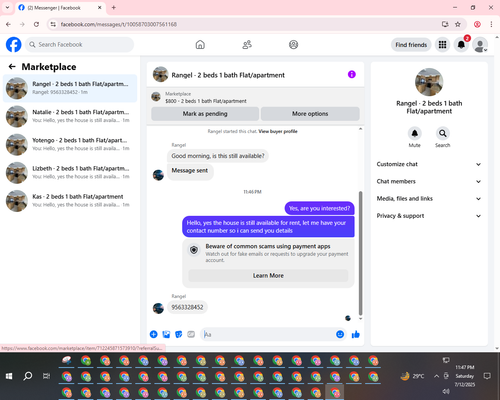Click the chat vertical scrollbar
Image resolution: width=500 pixels, height=400 pixels.
click(x=360, y=253)
